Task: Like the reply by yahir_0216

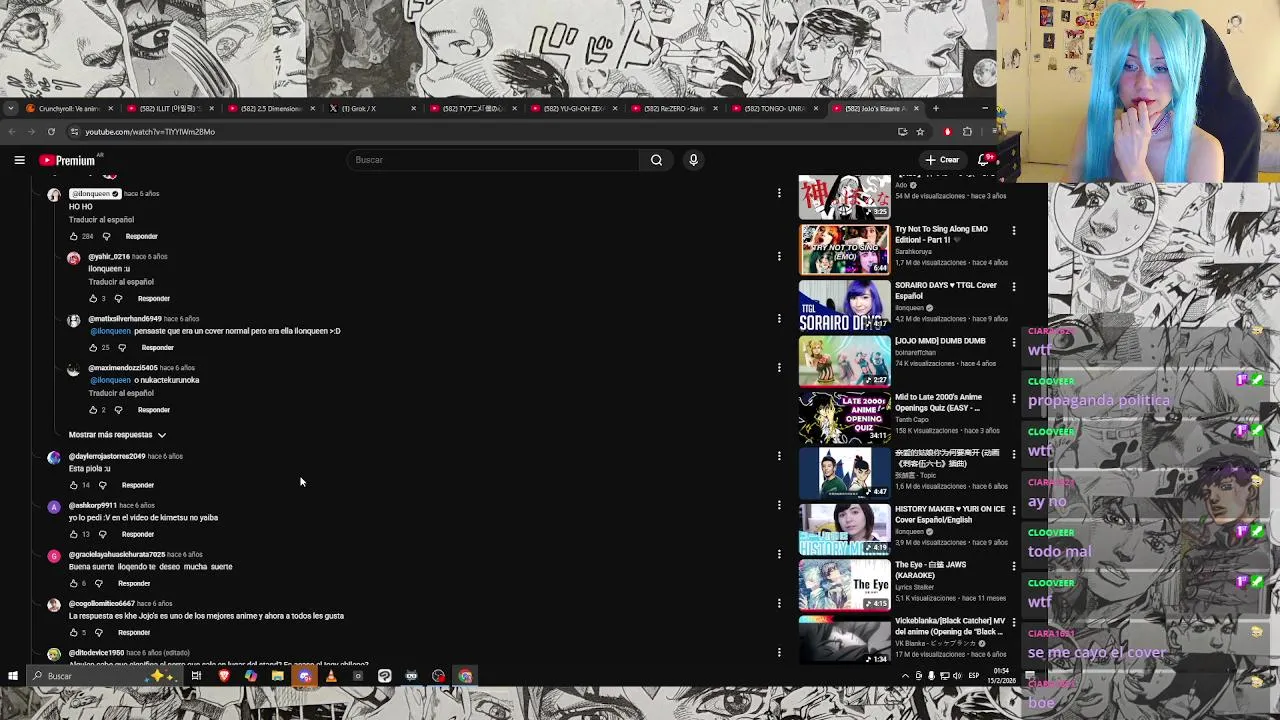Action: click(x=93, y=299)
